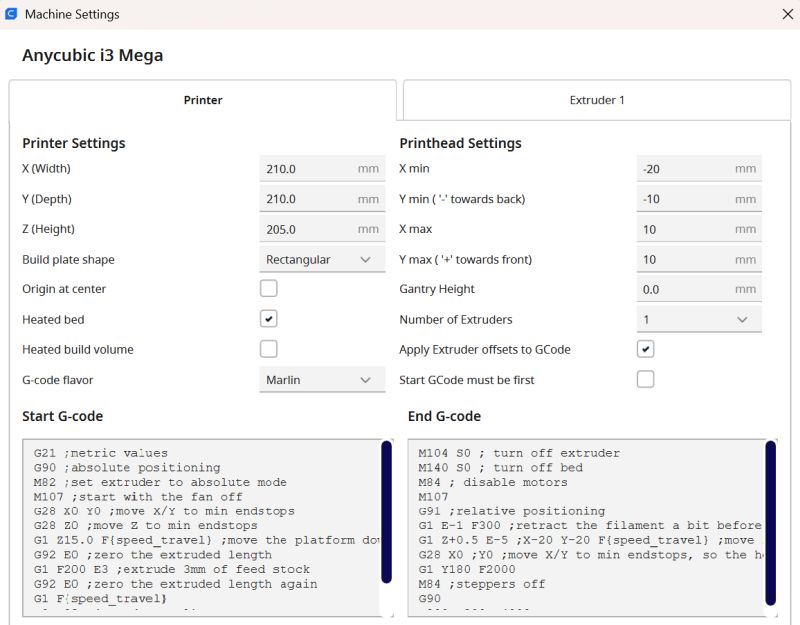Close the Machine Settings dialog
Image resolution: width=800 pixels, height=625 pixels.
click(x=786, y=14)
